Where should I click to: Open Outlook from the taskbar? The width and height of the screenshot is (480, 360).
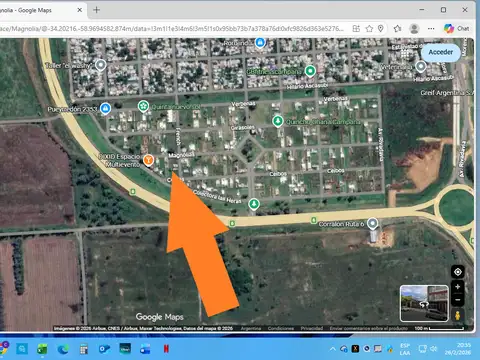tap(104, 349)
